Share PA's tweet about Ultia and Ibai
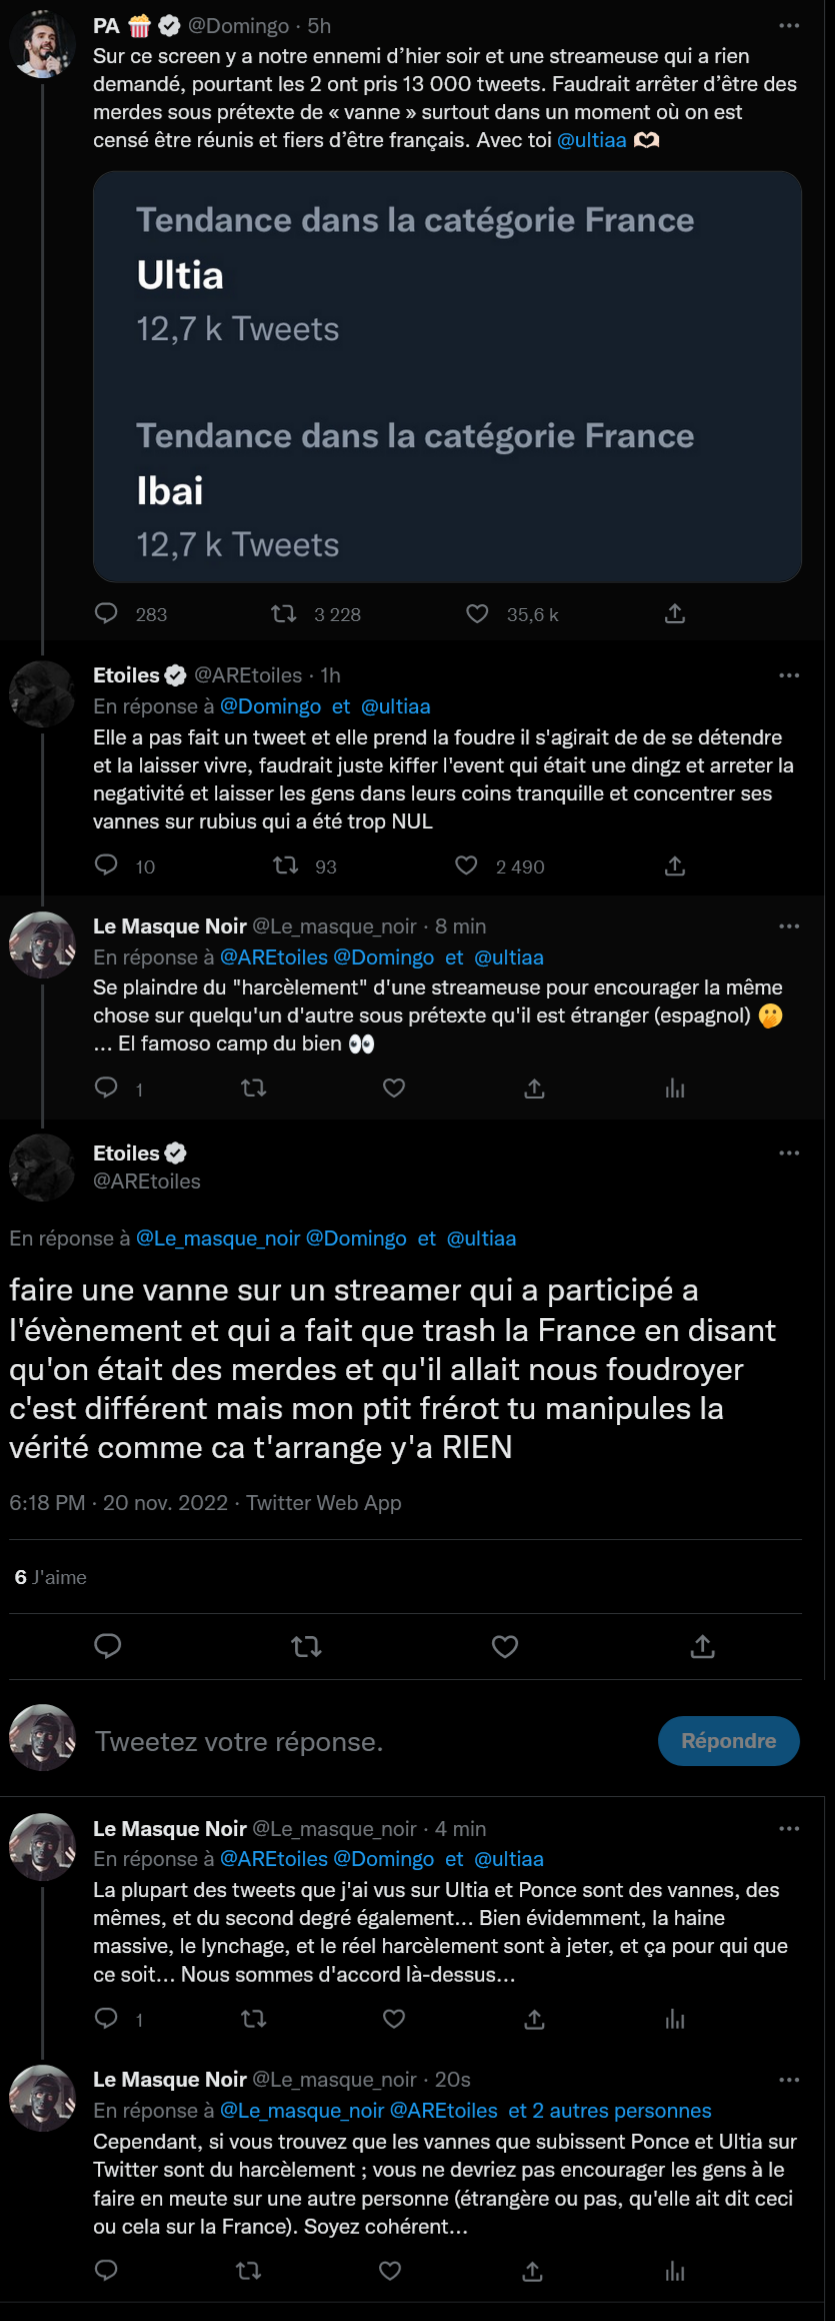835x2321 pixels. 675,613
